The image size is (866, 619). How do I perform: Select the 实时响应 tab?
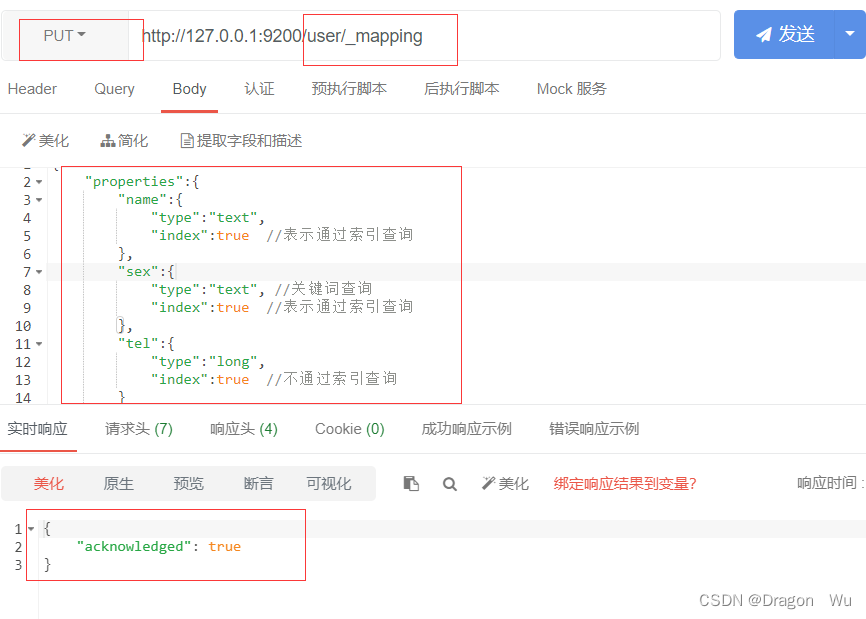point(38,429)
